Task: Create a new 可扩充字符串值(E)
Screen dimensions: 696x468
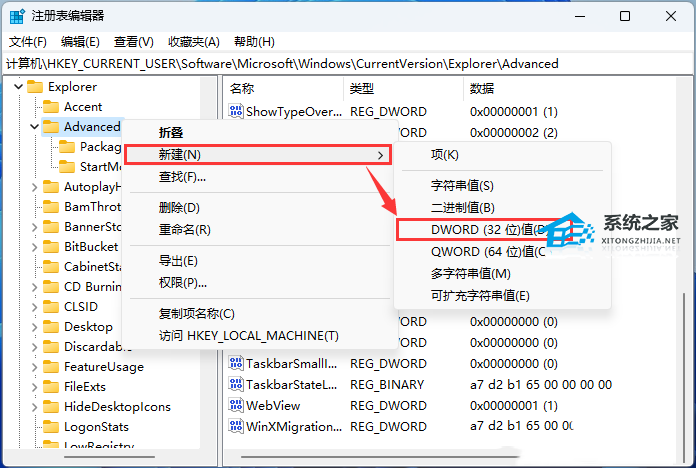Action: pyautogui.click(x=502, y=296)
